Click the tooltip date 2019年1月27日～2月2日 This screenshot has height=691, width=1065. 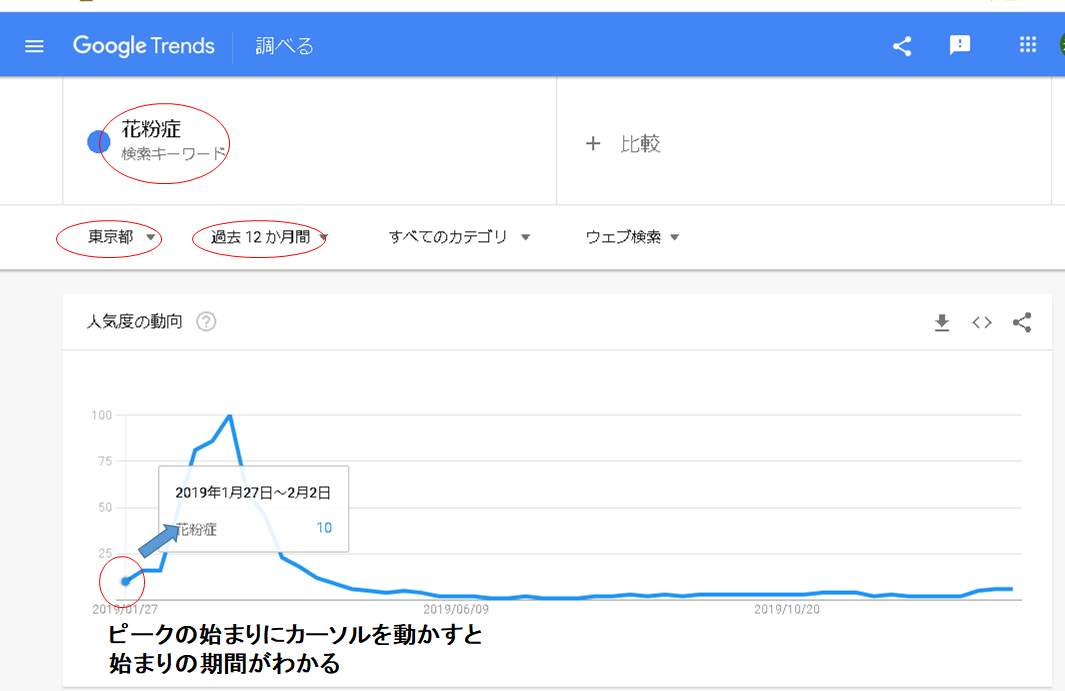(x=253, y=493)
